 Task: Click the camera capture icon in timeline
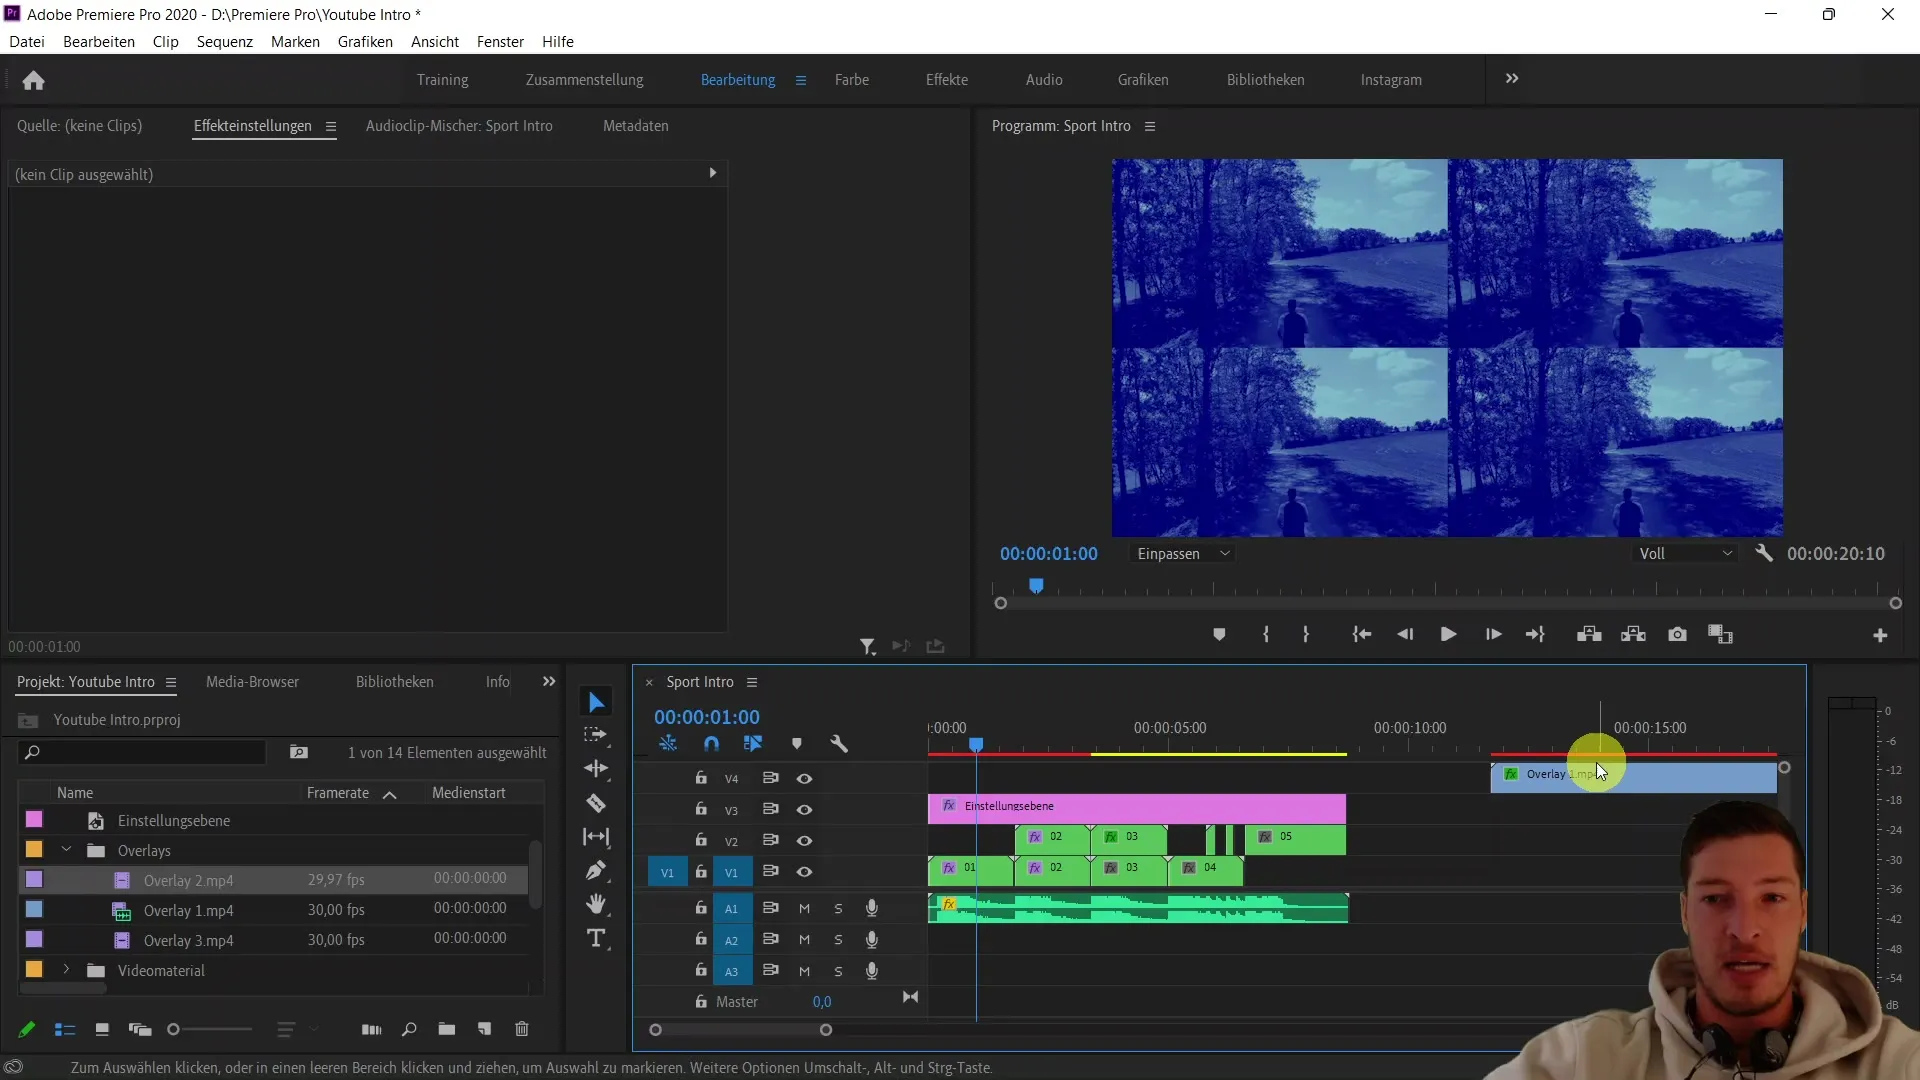point(1677,634)
